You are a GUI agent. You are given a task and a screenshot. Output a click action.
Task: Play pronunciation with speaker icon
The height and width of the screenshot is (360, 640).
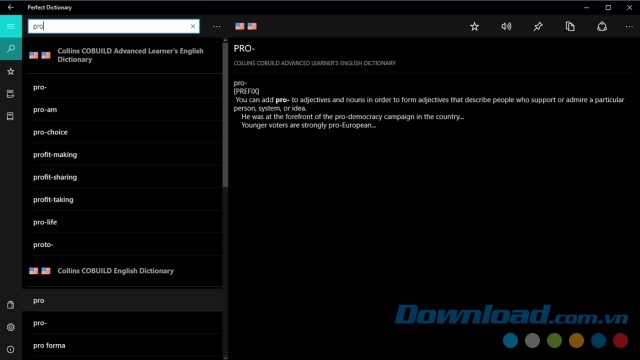point(506,27)
